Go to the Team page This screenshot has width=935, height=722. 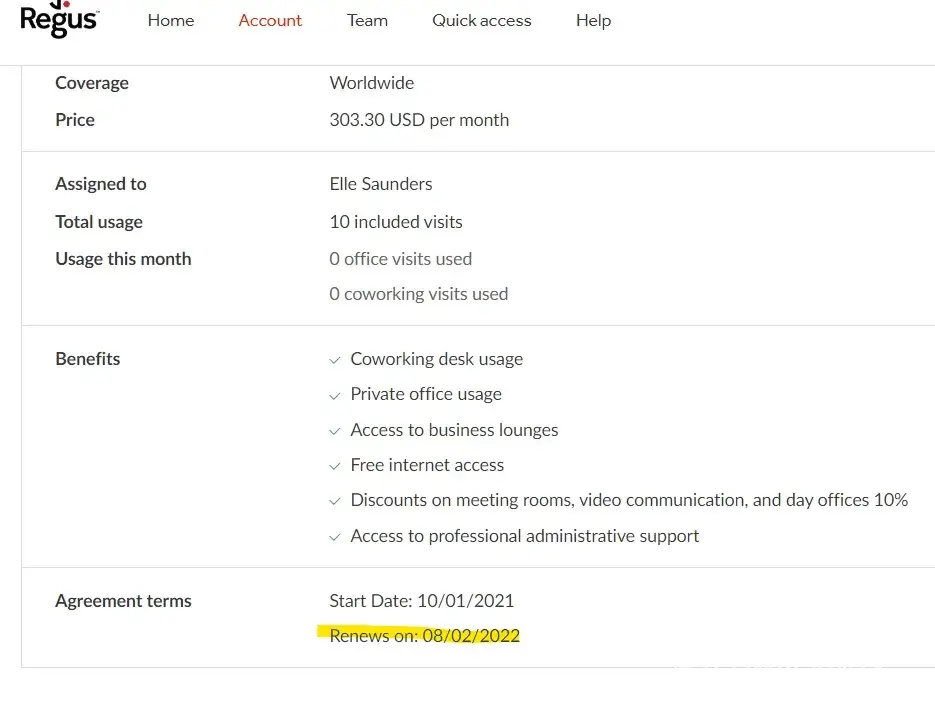tap(367, 20)
